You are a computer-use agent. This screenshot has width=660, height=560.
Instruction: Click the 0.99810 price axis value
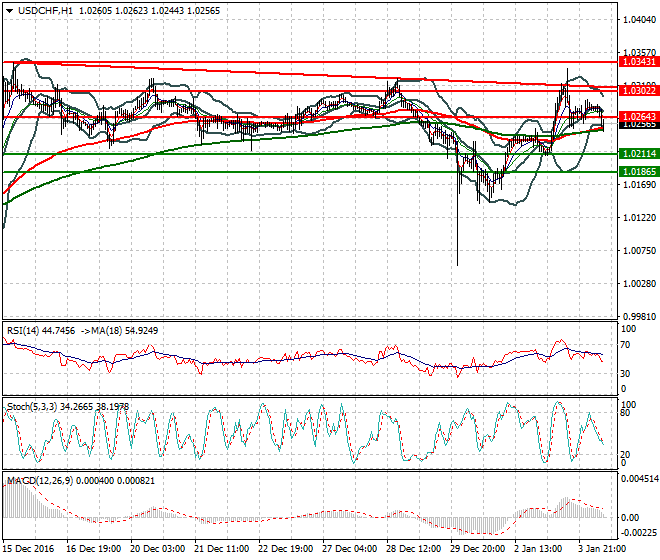(639, 317)
